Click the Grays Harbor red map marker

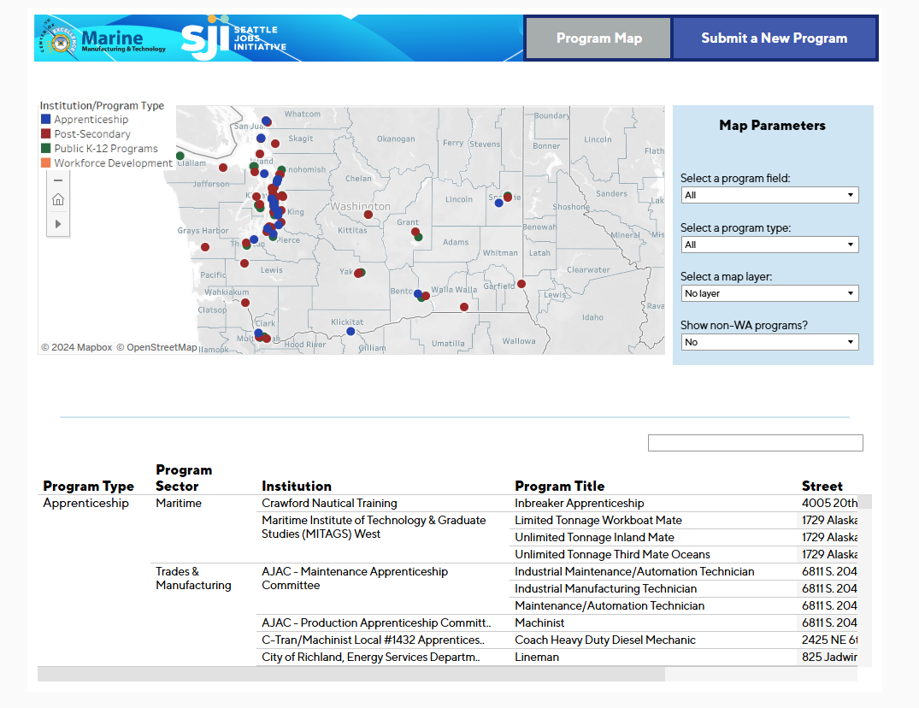tap(205, 247)
